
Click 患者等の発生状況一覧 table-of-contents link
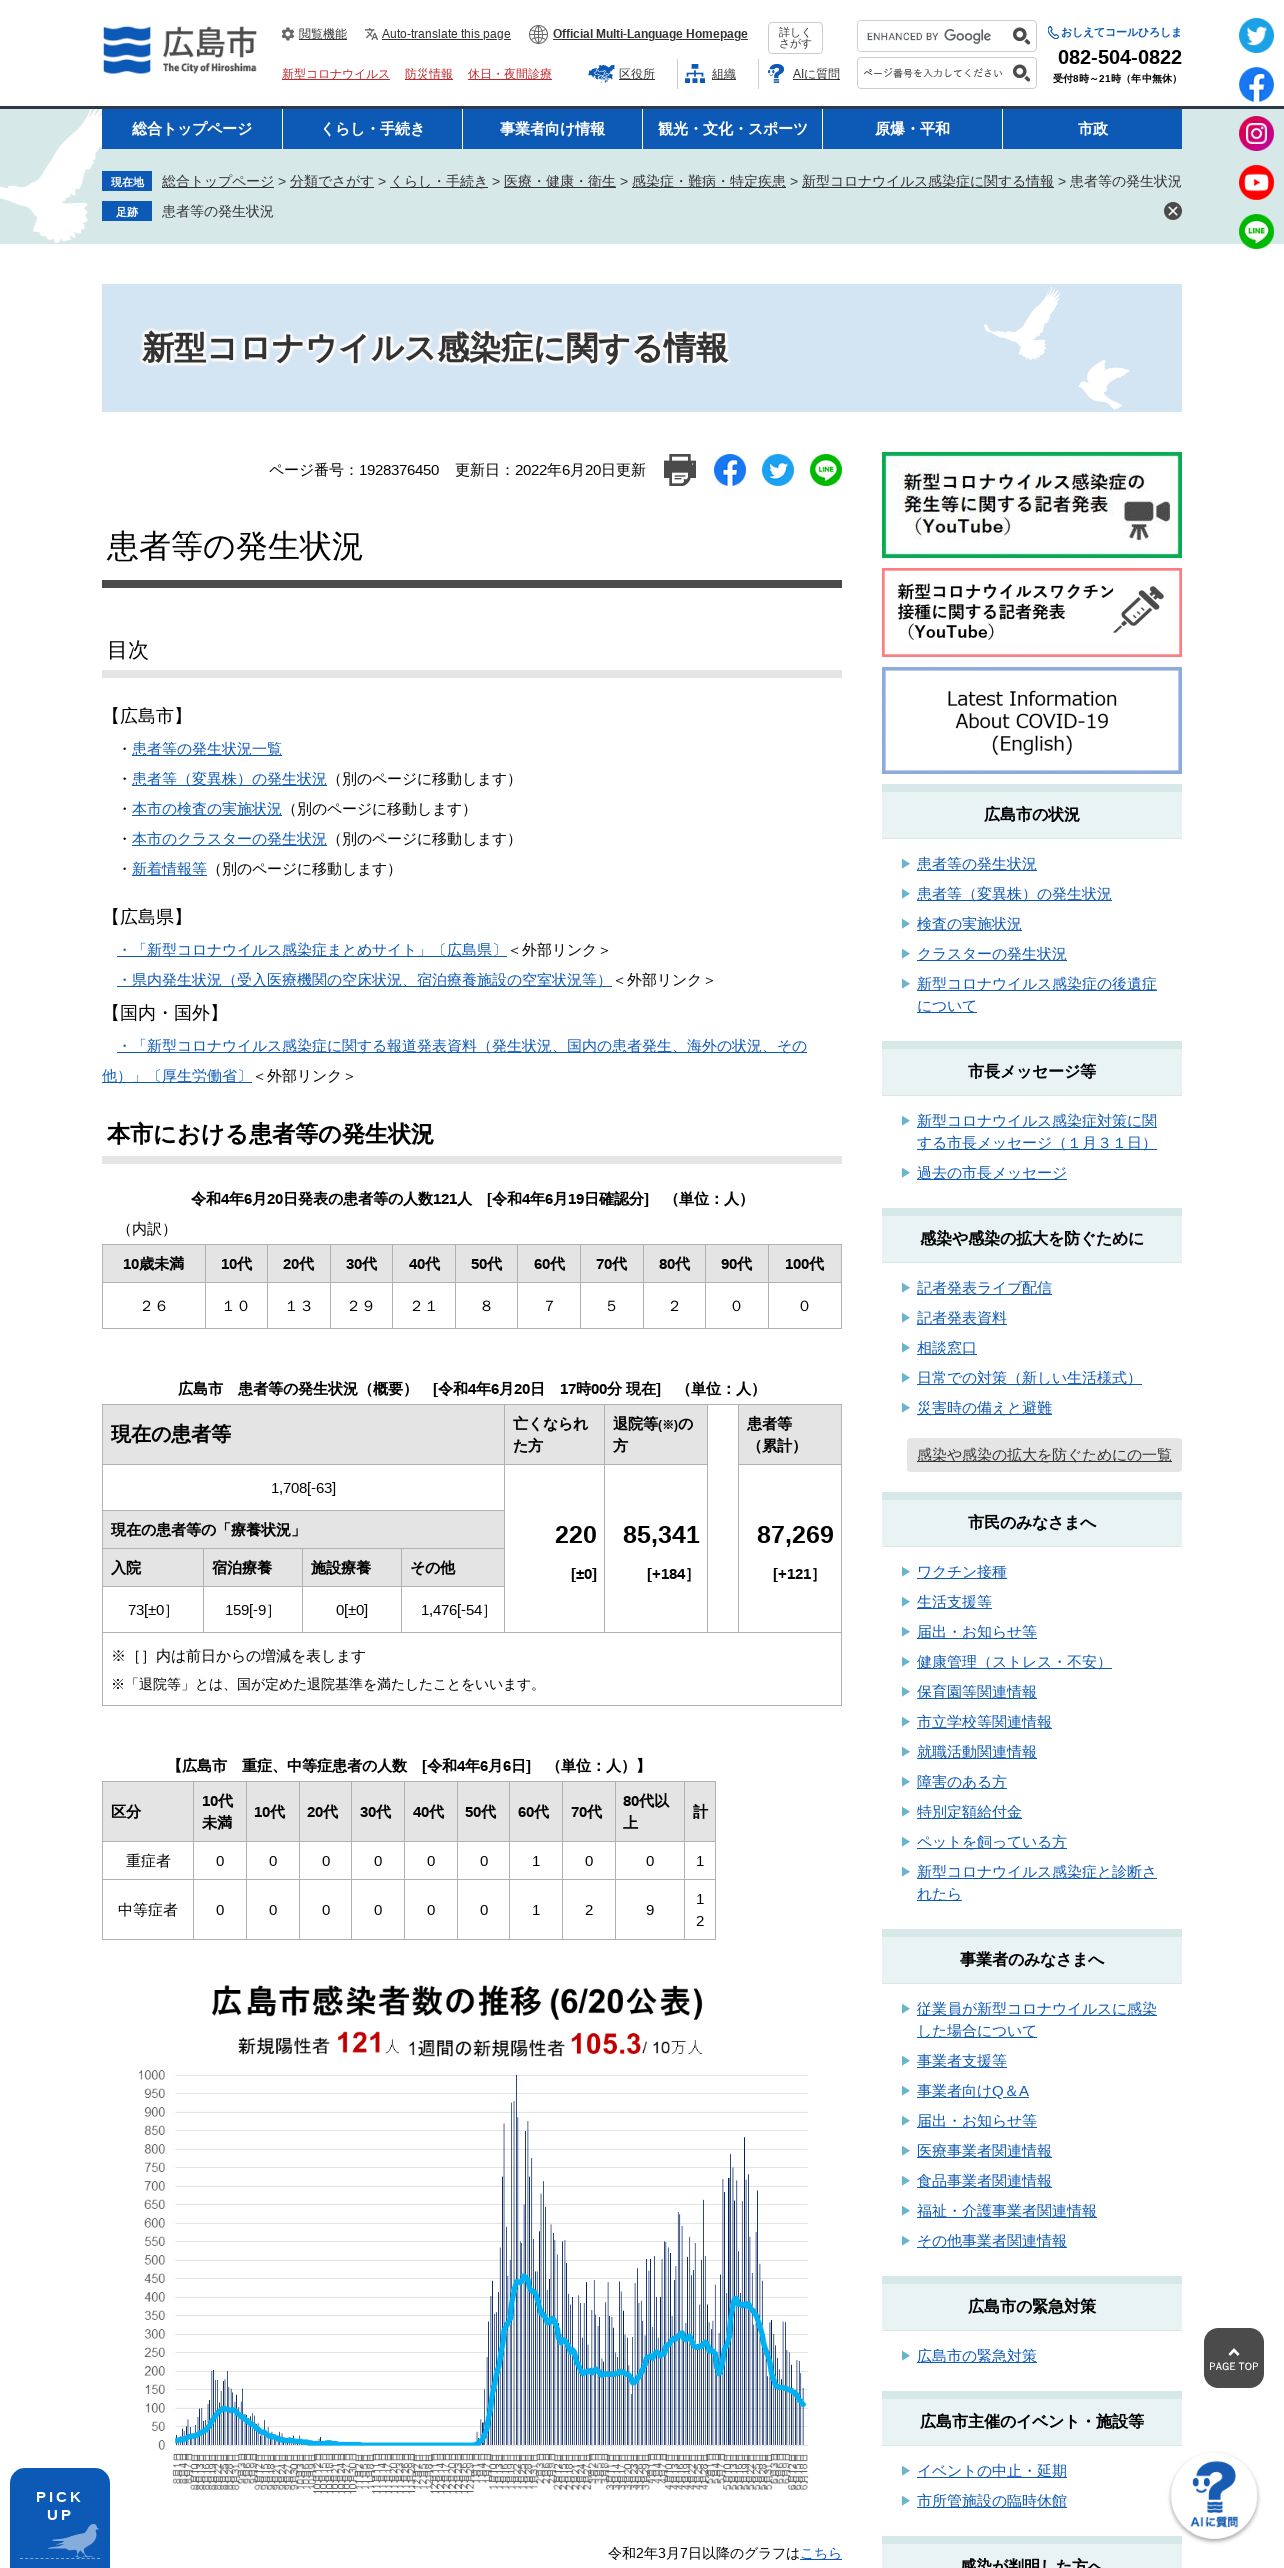[206, 749]
